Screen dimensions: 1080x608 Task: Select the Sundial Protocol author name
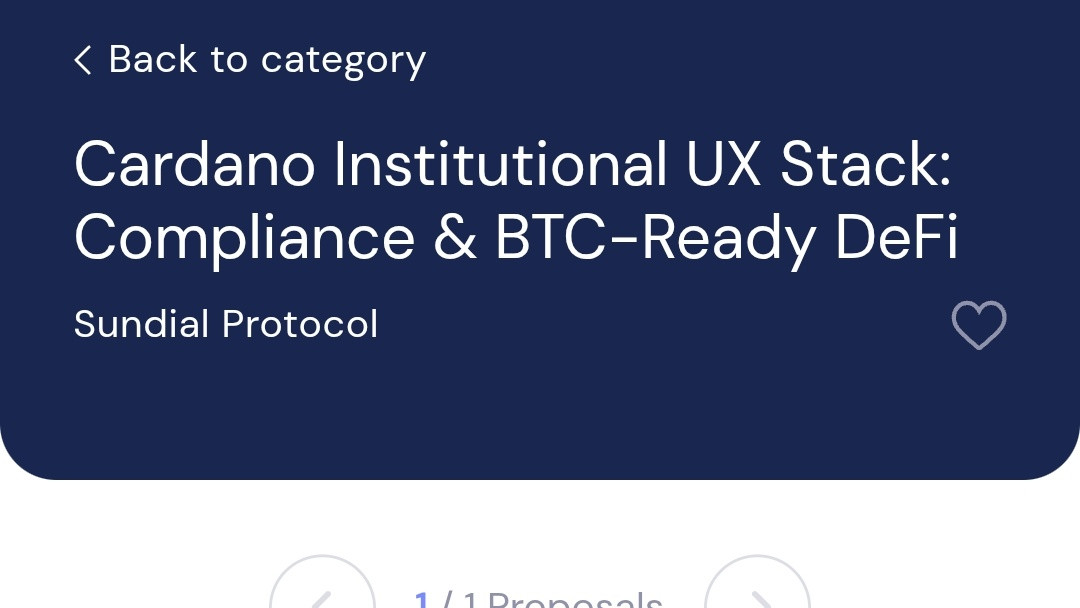pyautogui.click(x=226, y=324)
